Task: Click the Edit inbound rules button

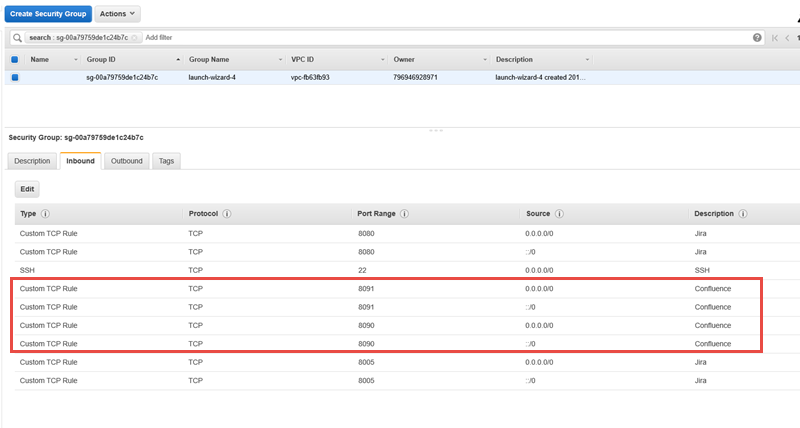Action: (x=27, y=189)
